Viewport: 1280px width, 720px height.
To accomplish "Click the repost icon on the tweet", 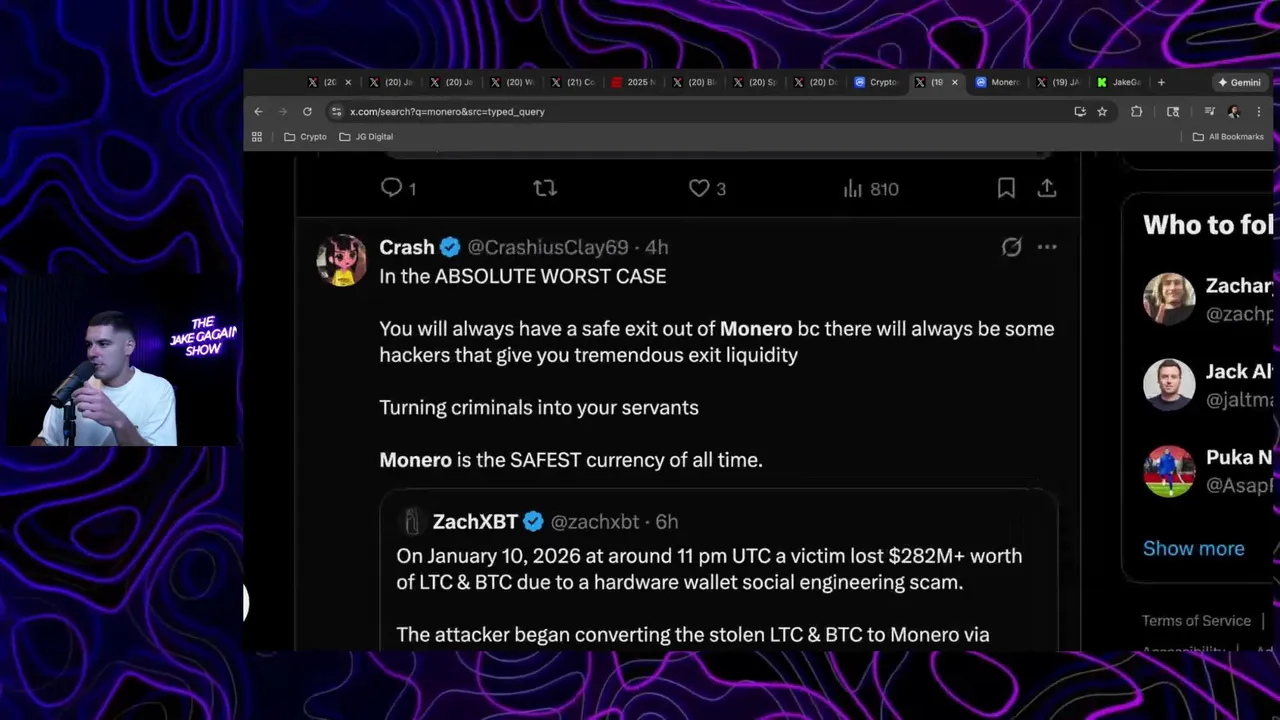I will [545, 188].
